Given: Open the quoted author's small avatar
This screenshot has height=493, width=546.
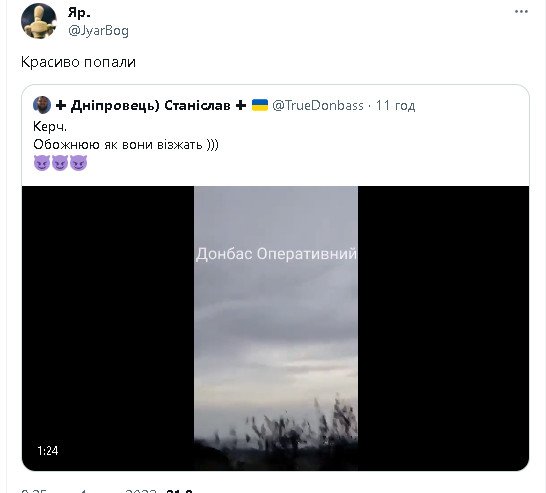Looking at the screenshot, I should [x=42, y=105].
